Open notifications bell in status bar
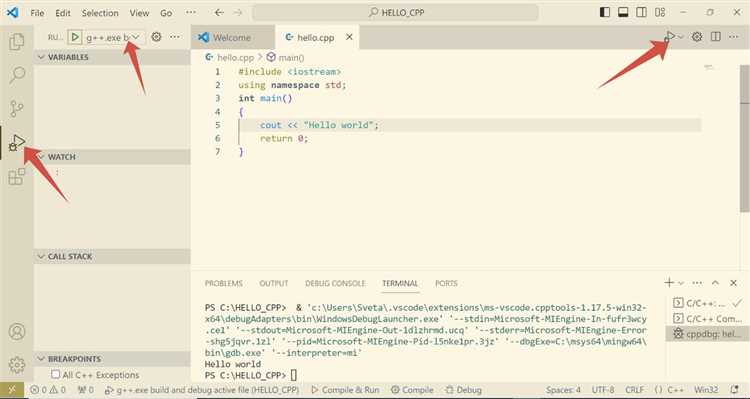Viewport: 750px width, 399px height. (x=735, y=390)
